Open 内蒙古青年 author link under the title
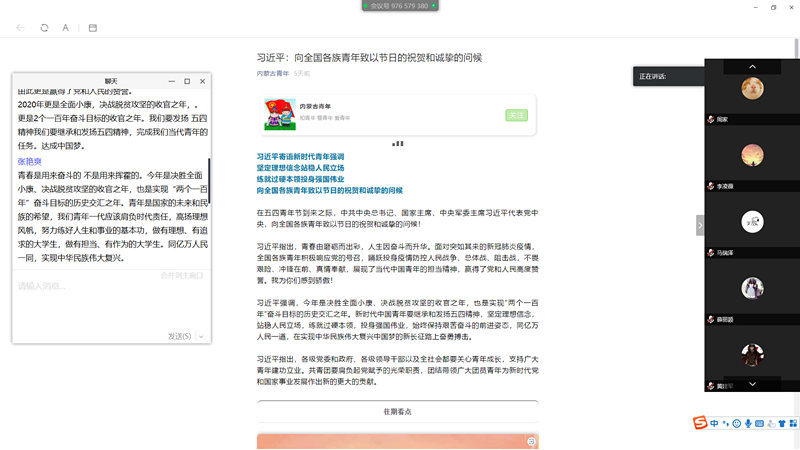This screenshot has height=450, width=800. click(x=272, y=73)
